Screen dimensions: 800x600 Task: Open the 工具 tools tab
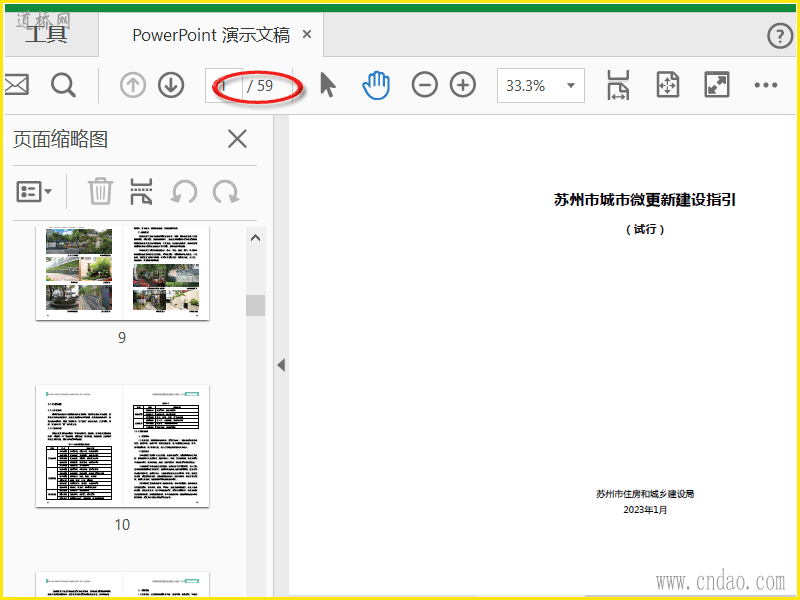(x=46, y=35)
